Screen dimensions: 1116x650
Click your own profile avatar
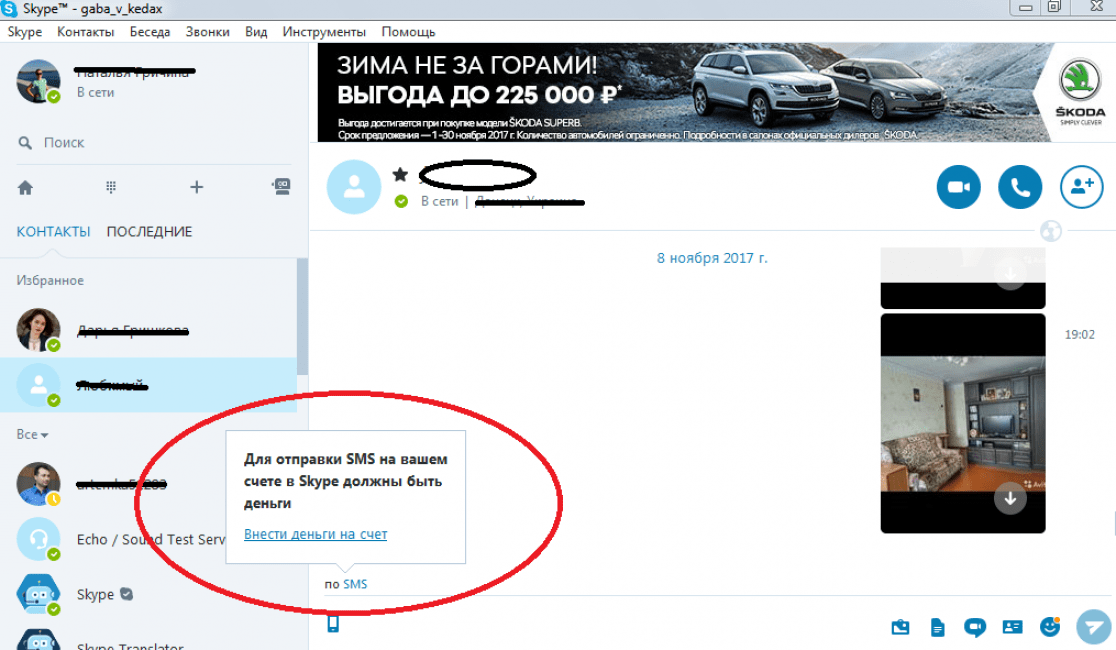[38, 81]
